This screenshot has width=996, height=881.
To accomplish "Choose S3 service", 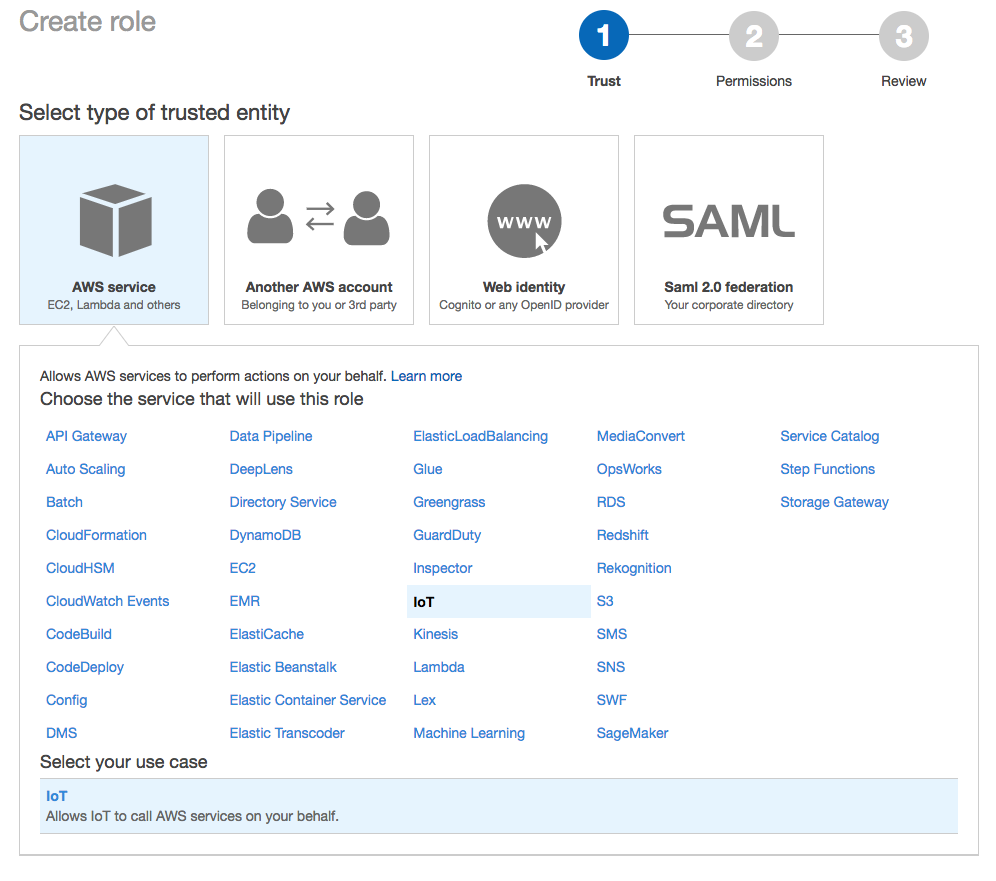I will point(605,602).
